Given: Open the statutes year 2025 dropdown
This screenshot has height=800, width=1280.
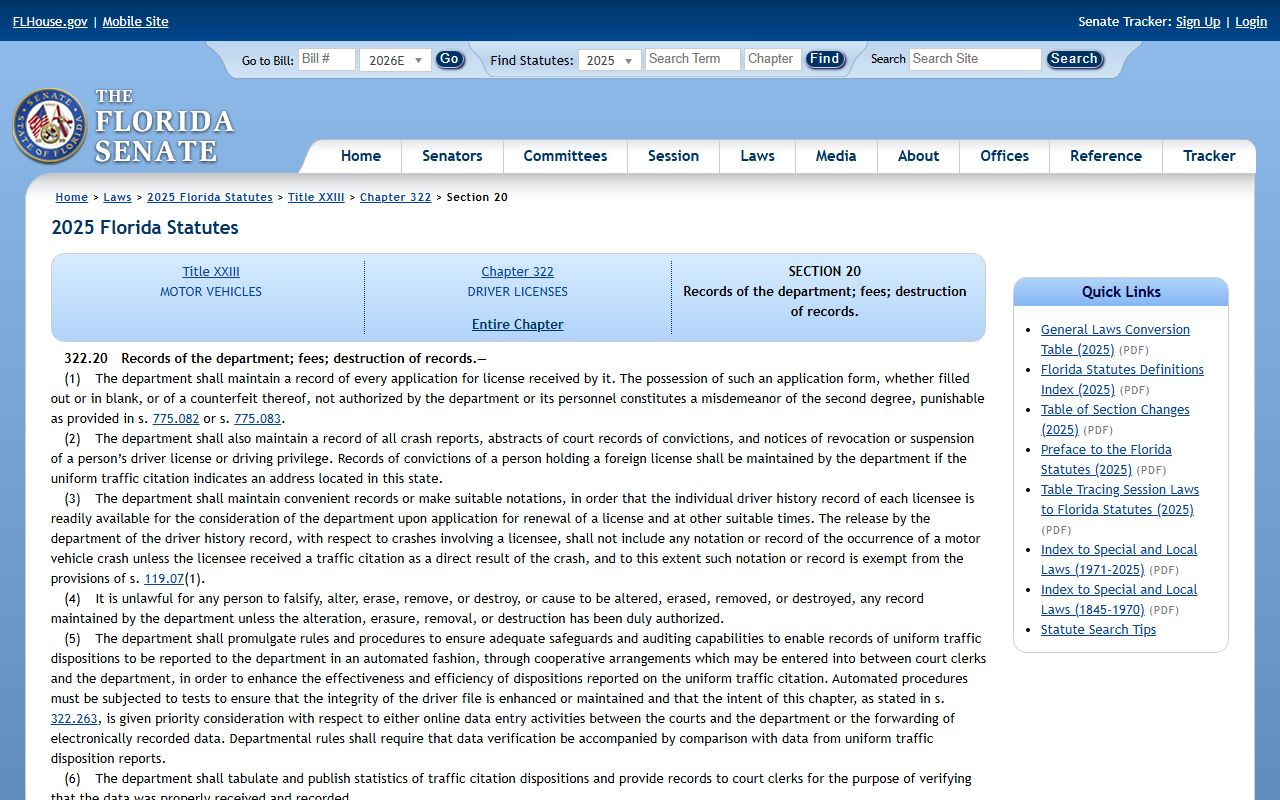Looking at the screenshot, I should click(610, 60).
